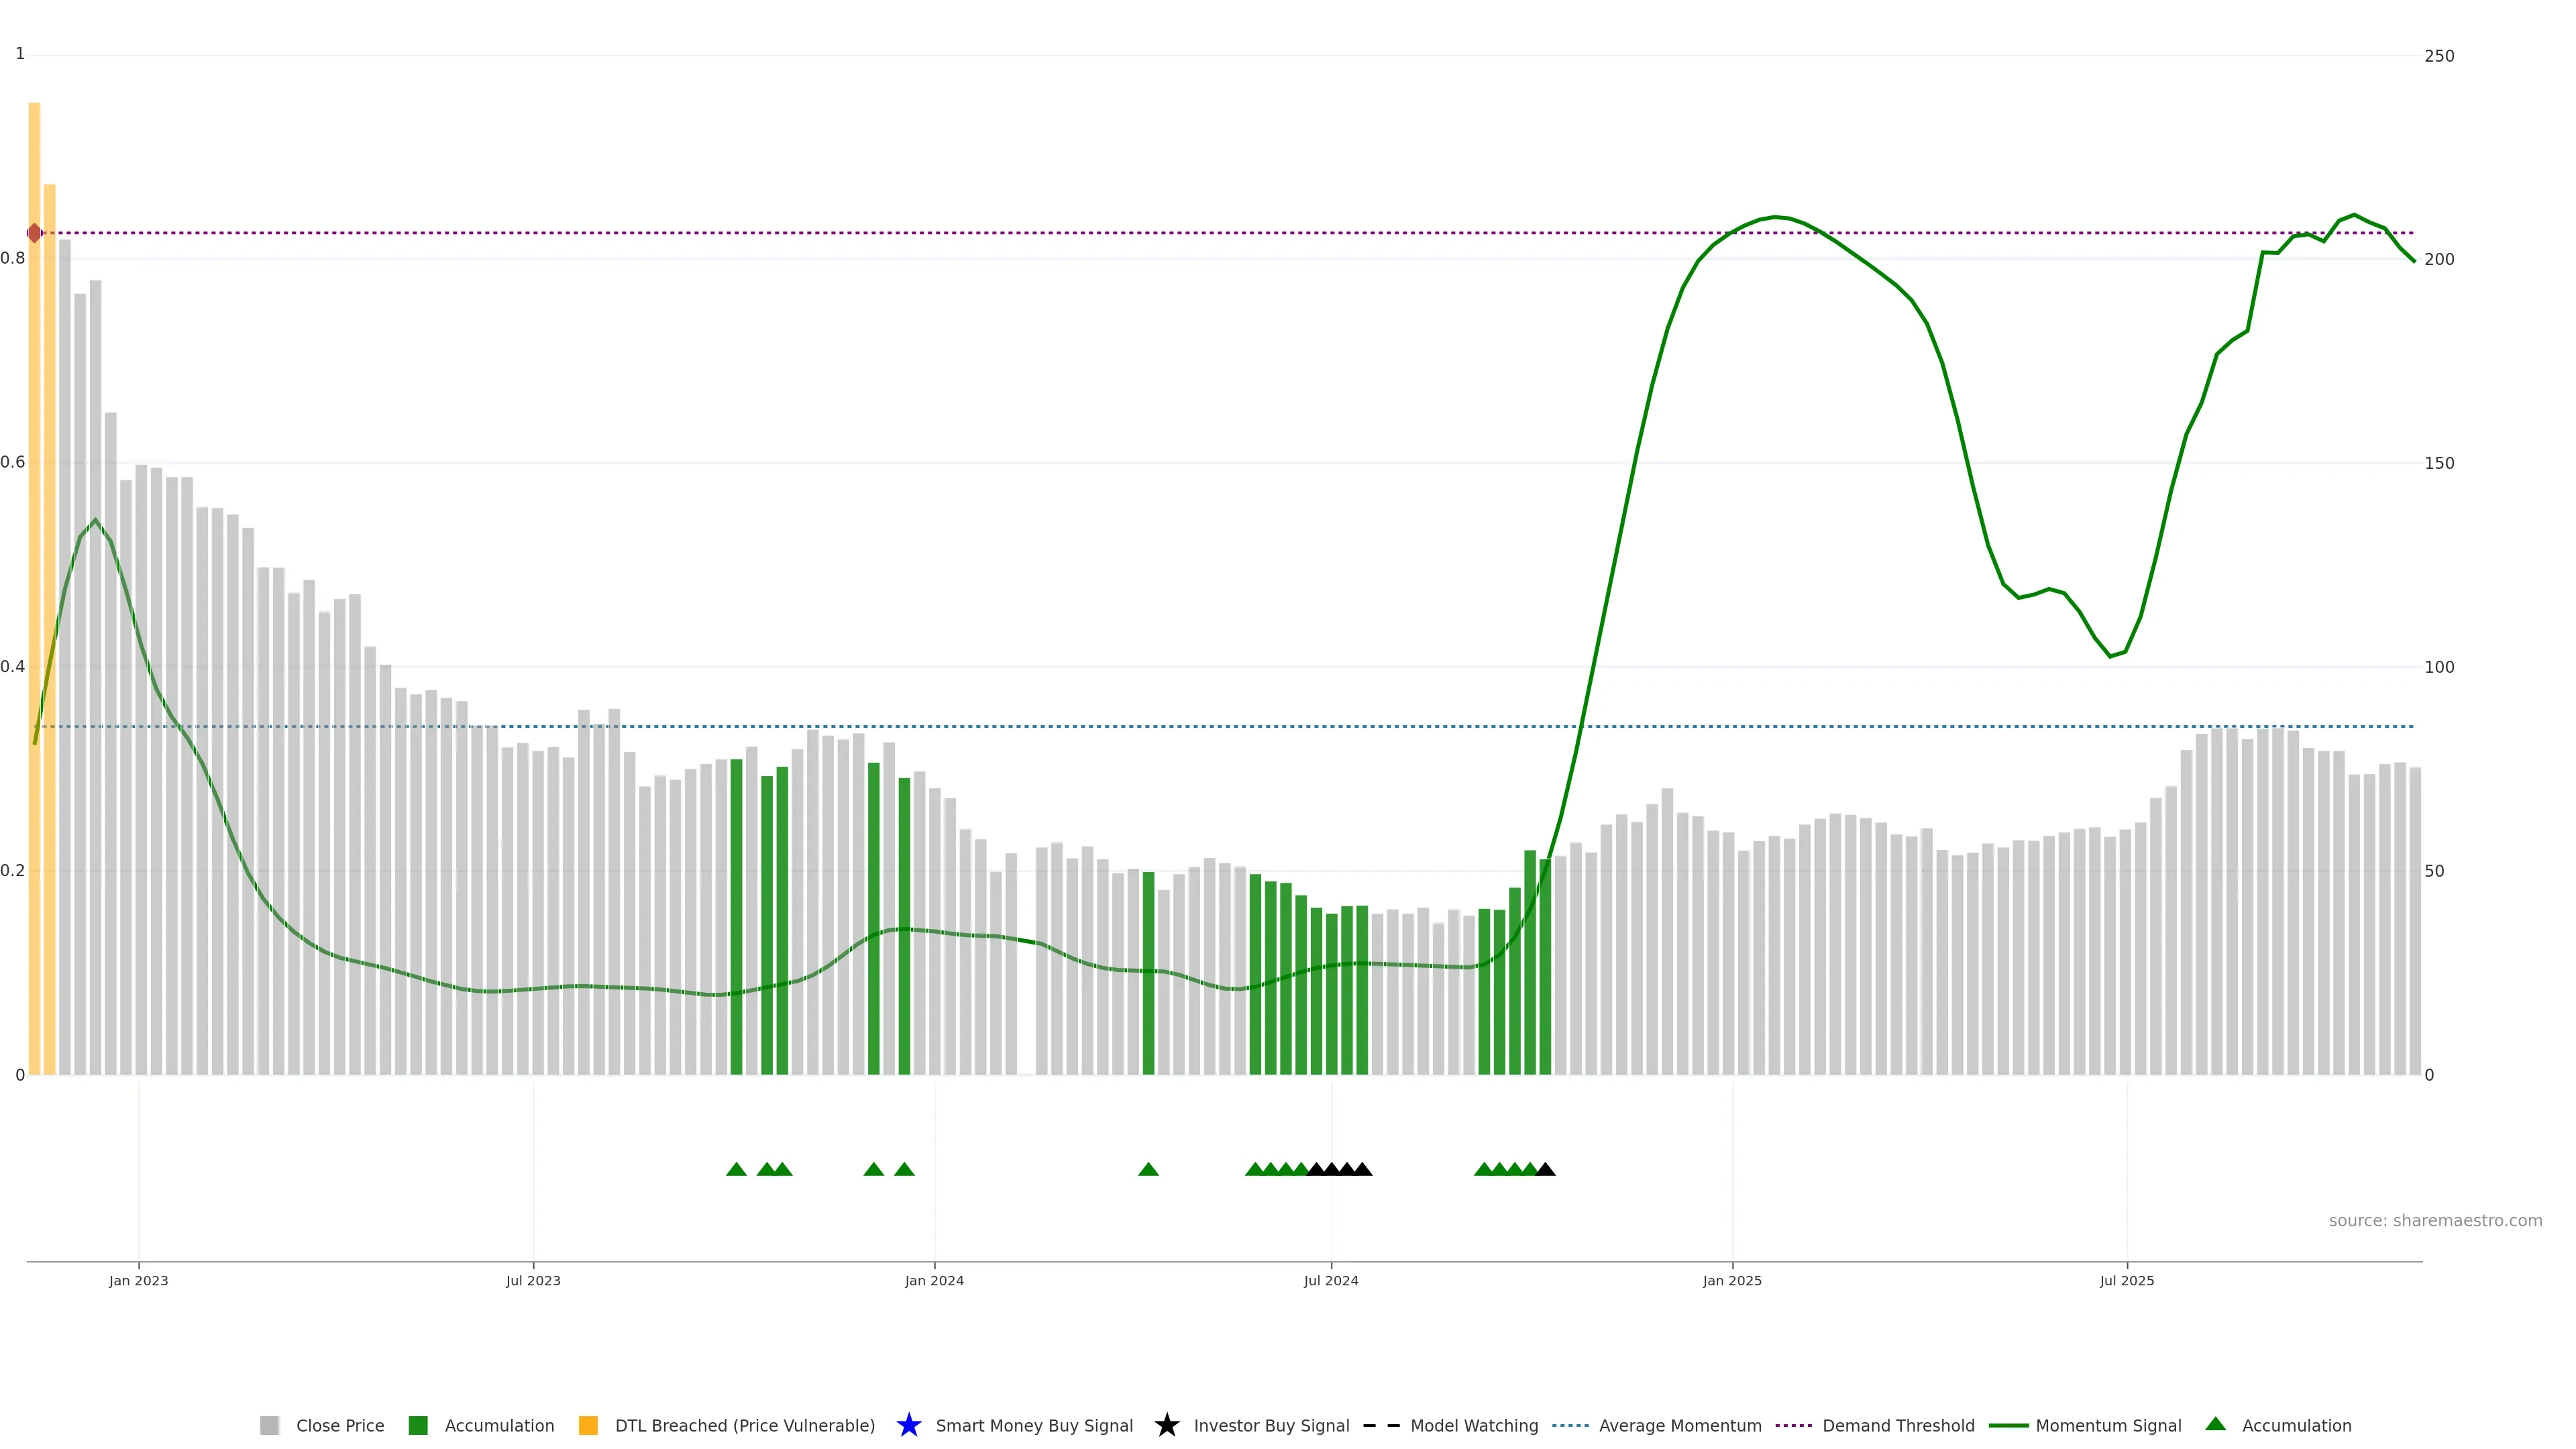Click the first green accumulation triangle marker
Viewport: 2576px width, 1449px height.
[x=736, y=1169]
